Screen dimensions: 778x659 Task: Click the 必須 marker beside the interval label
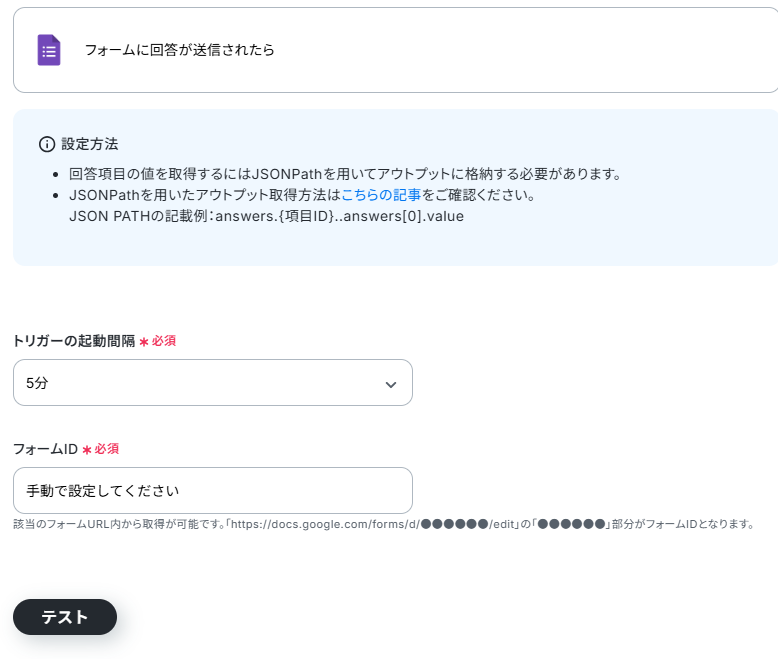pyautogui.click(x=164, y=341)
